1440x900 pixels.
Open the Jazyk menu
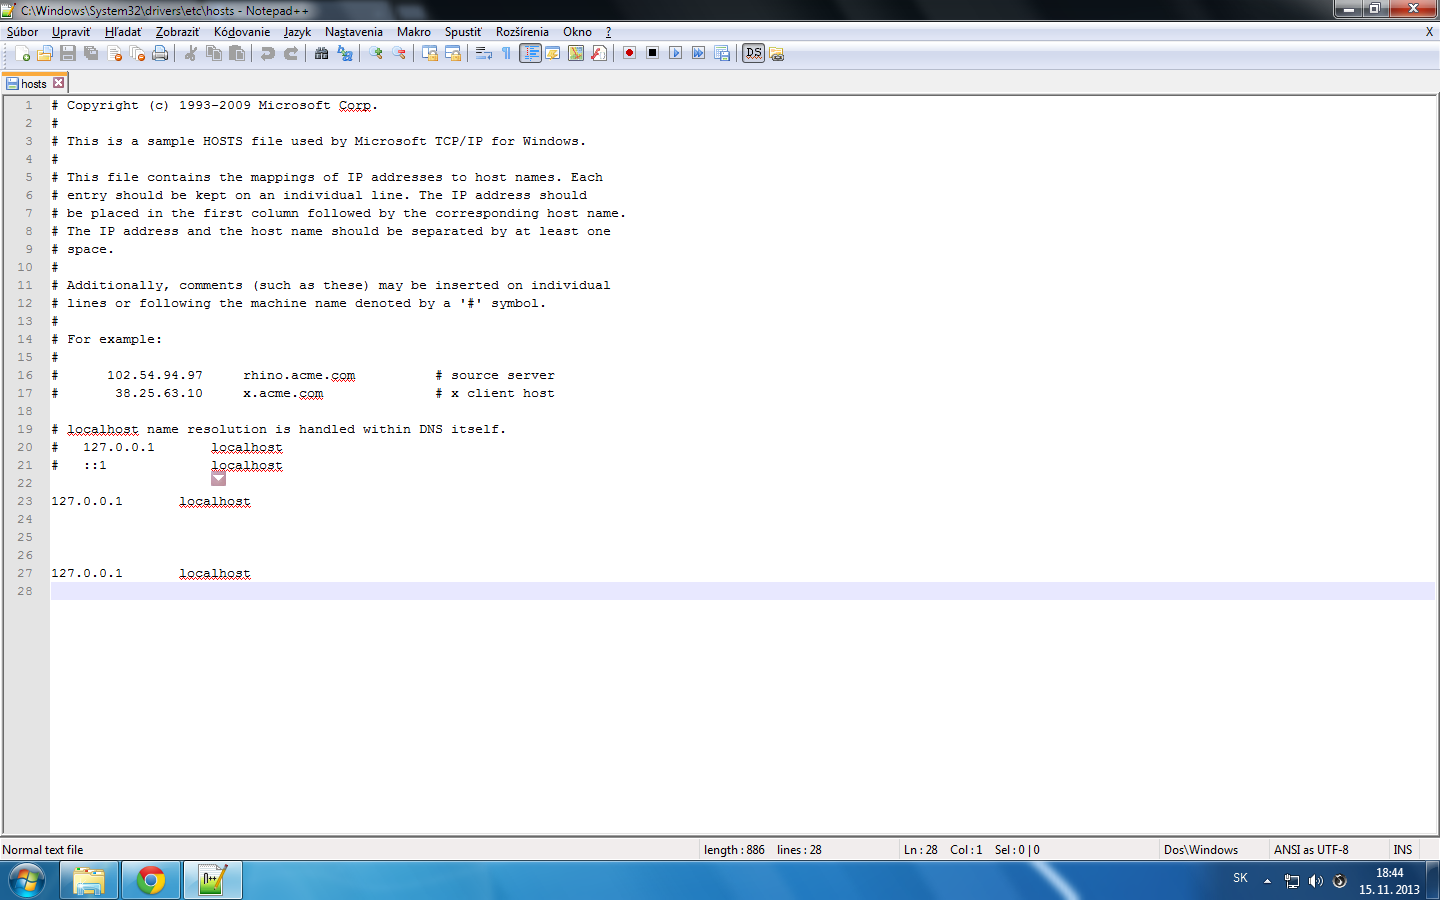[x=297, y=32]
